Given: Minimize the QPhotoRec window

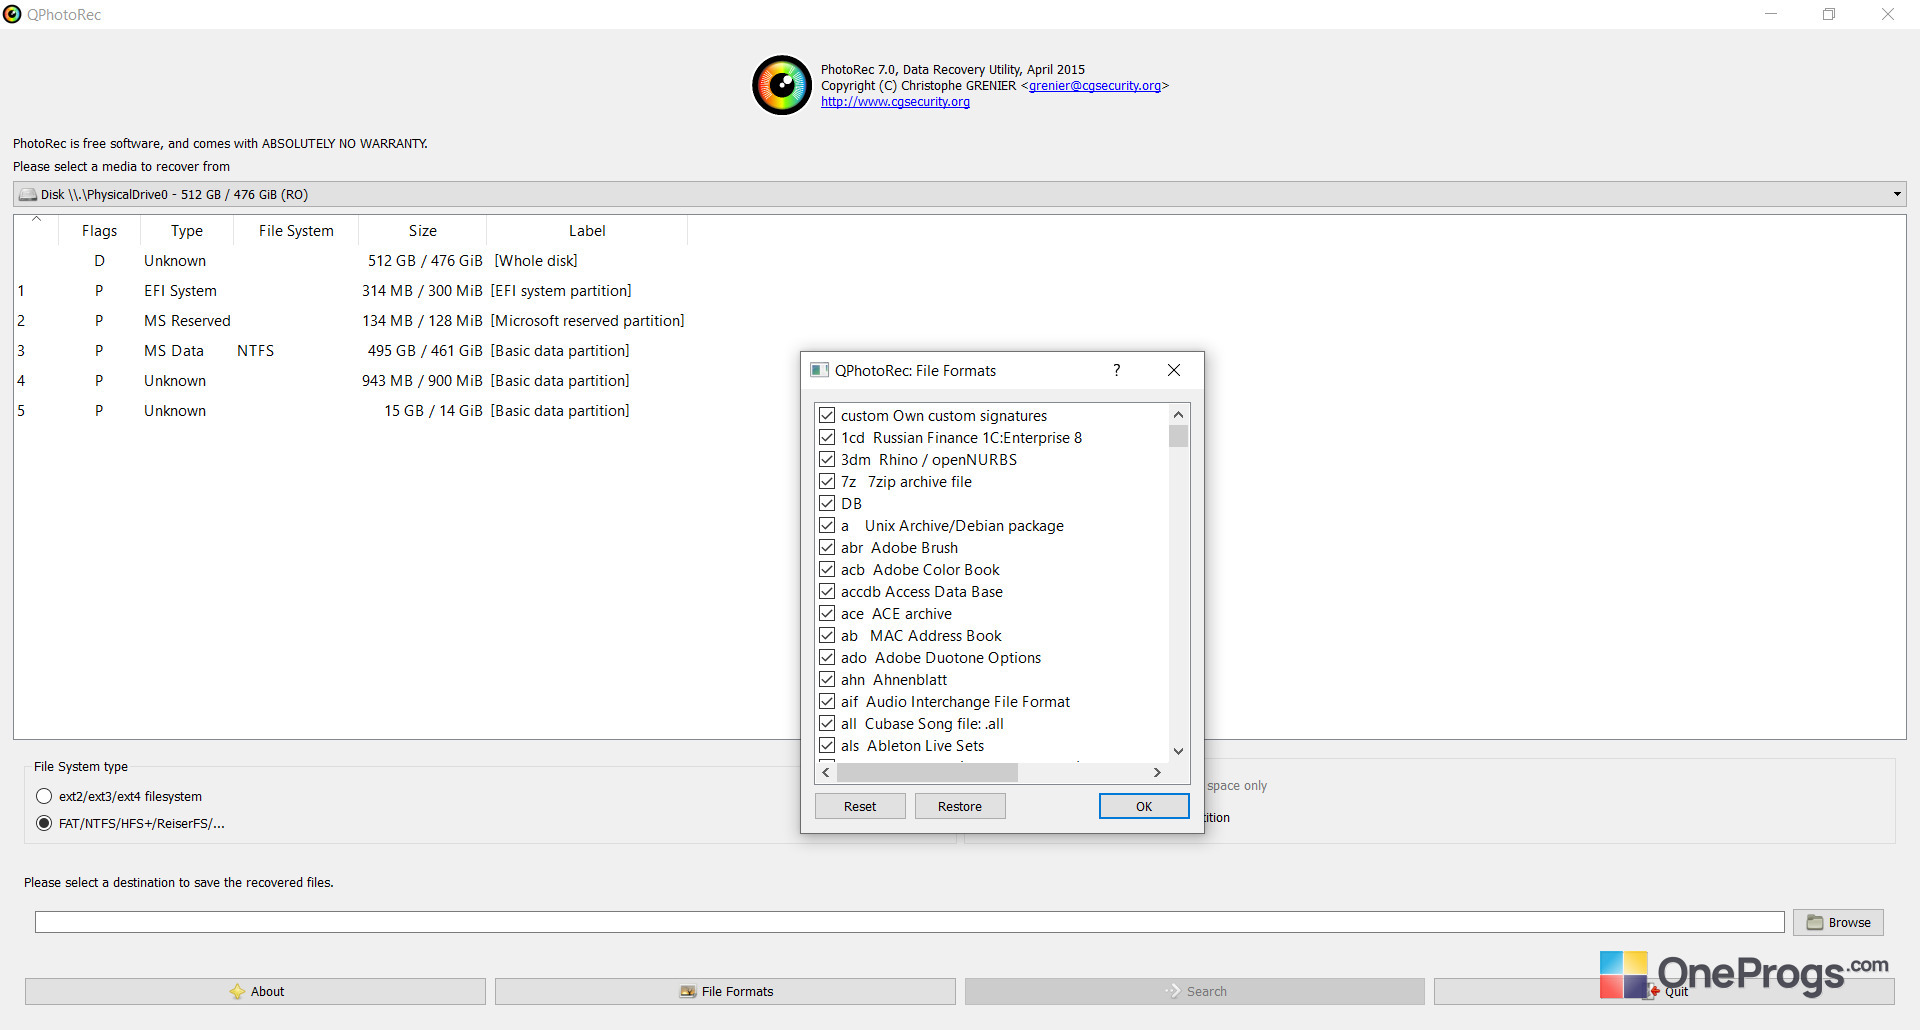Looking at the screenshot, I should (x=1771, y=14).
